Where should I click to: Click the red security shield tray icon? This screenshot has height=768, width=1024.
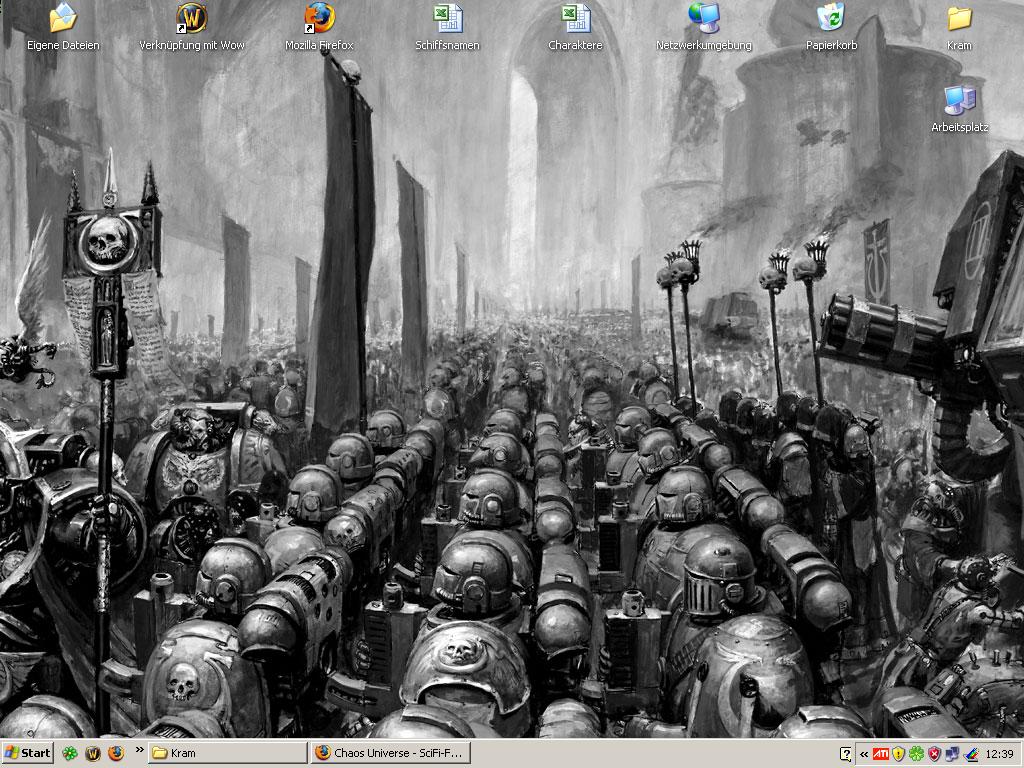(934, 754)
